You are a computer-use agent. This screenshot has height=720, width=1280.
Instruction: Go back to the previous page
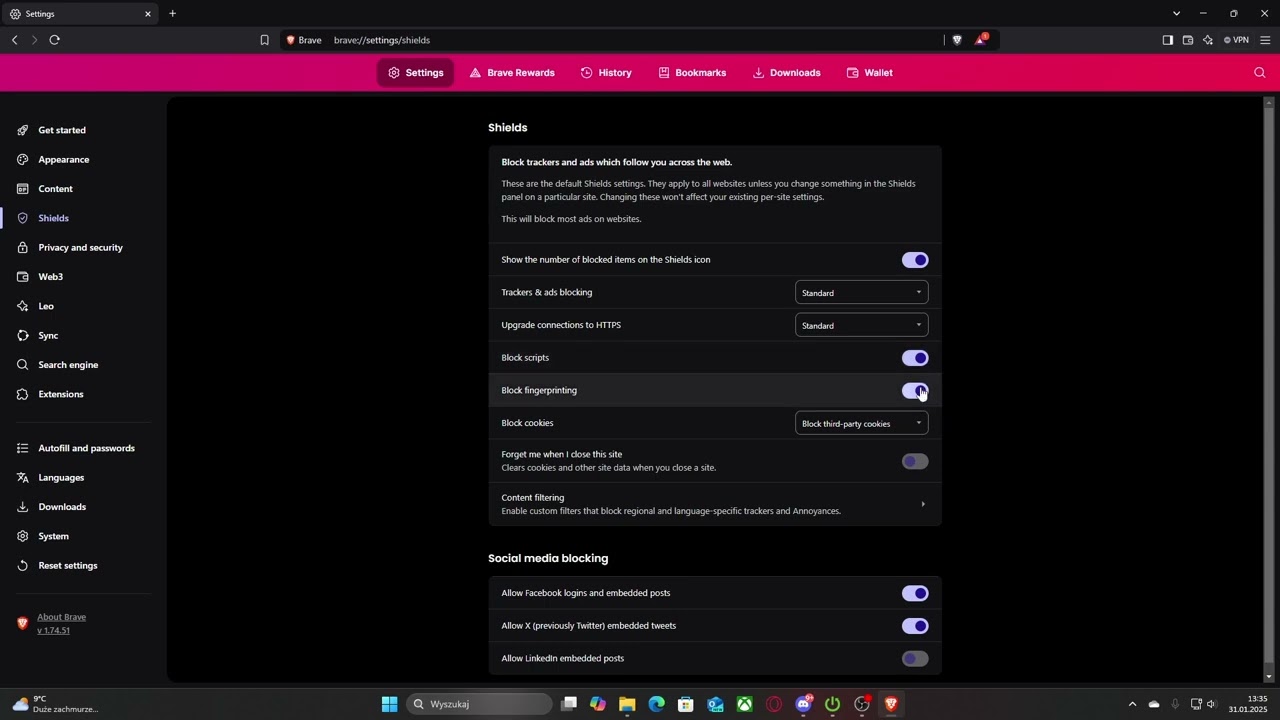(x=14, y=40)
